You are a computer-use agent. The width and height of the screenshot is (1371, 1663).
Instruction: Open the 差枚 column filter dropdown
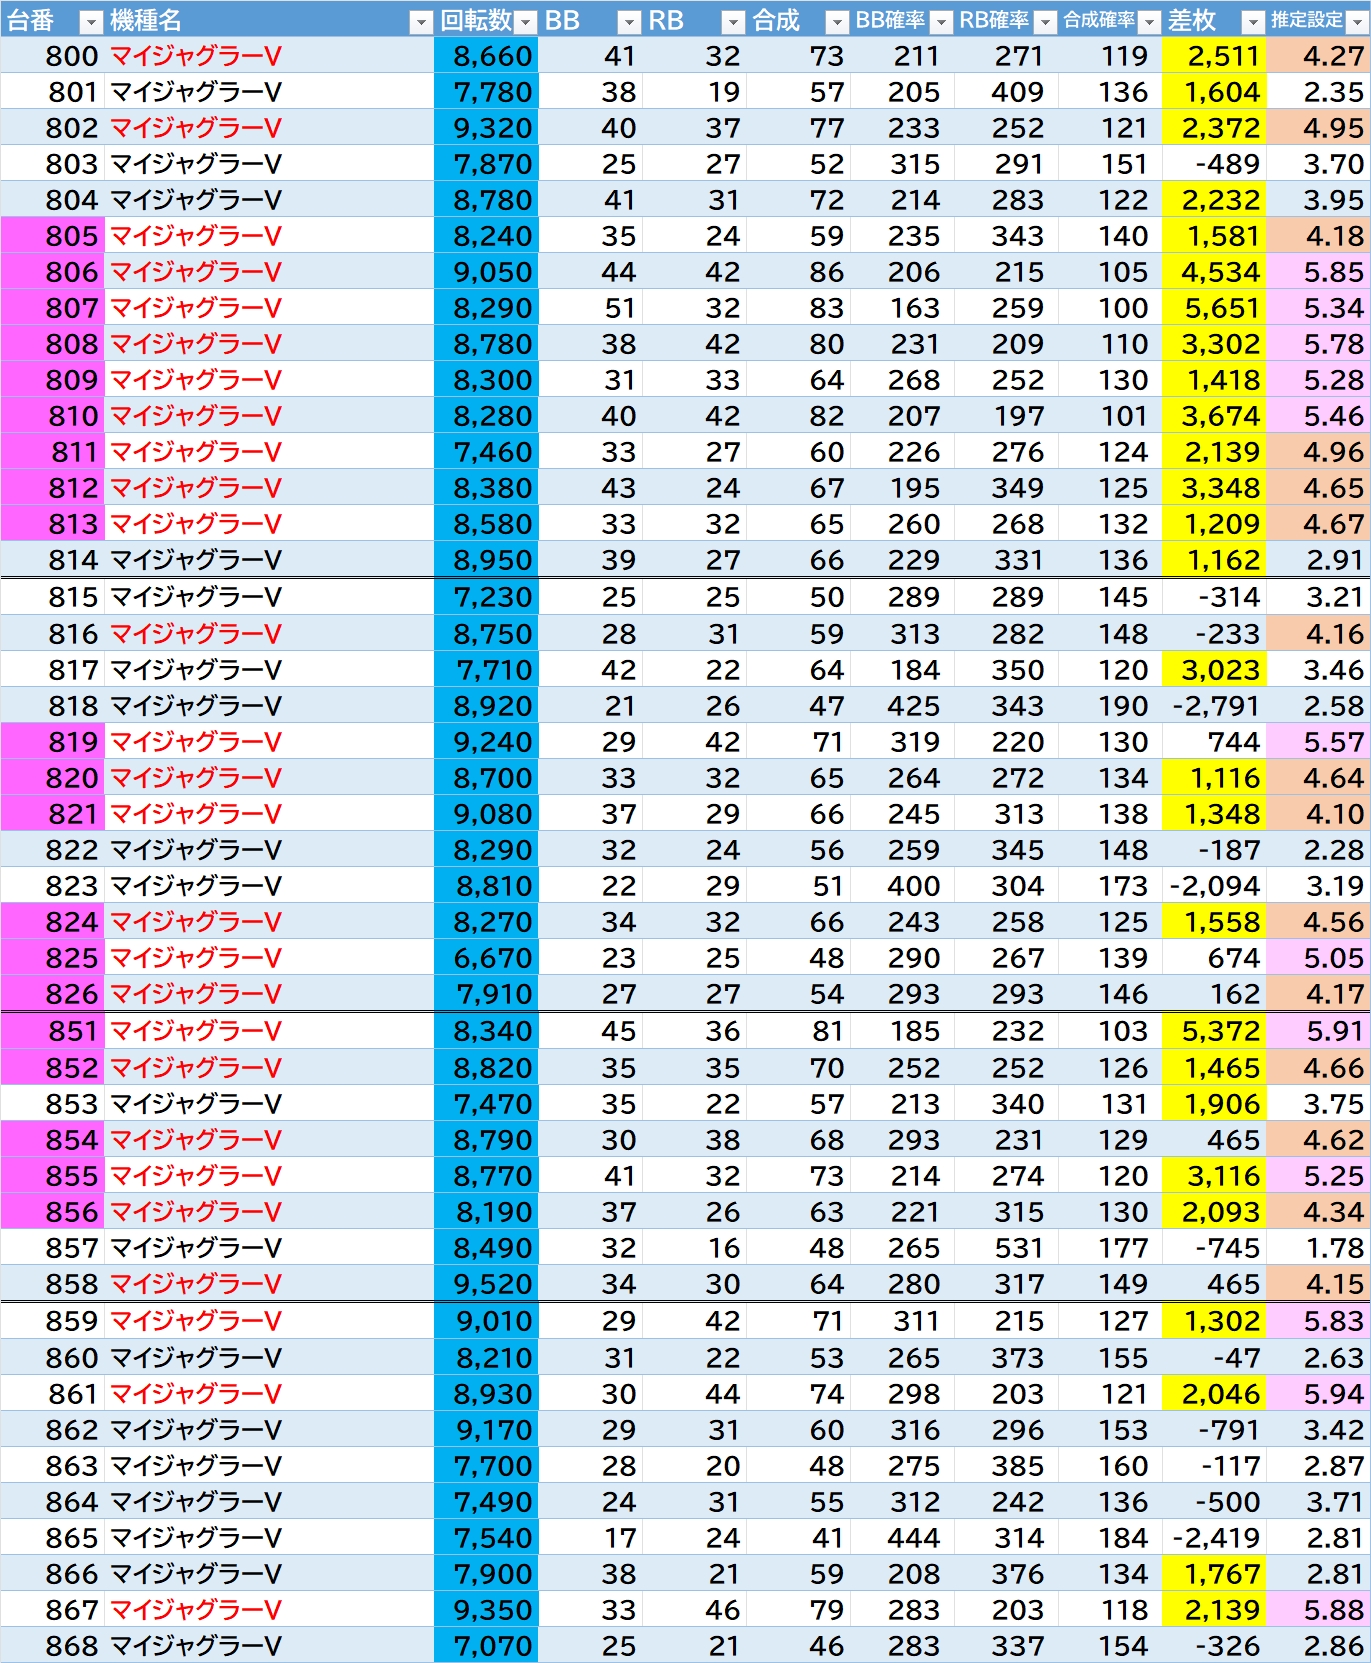1253,21
